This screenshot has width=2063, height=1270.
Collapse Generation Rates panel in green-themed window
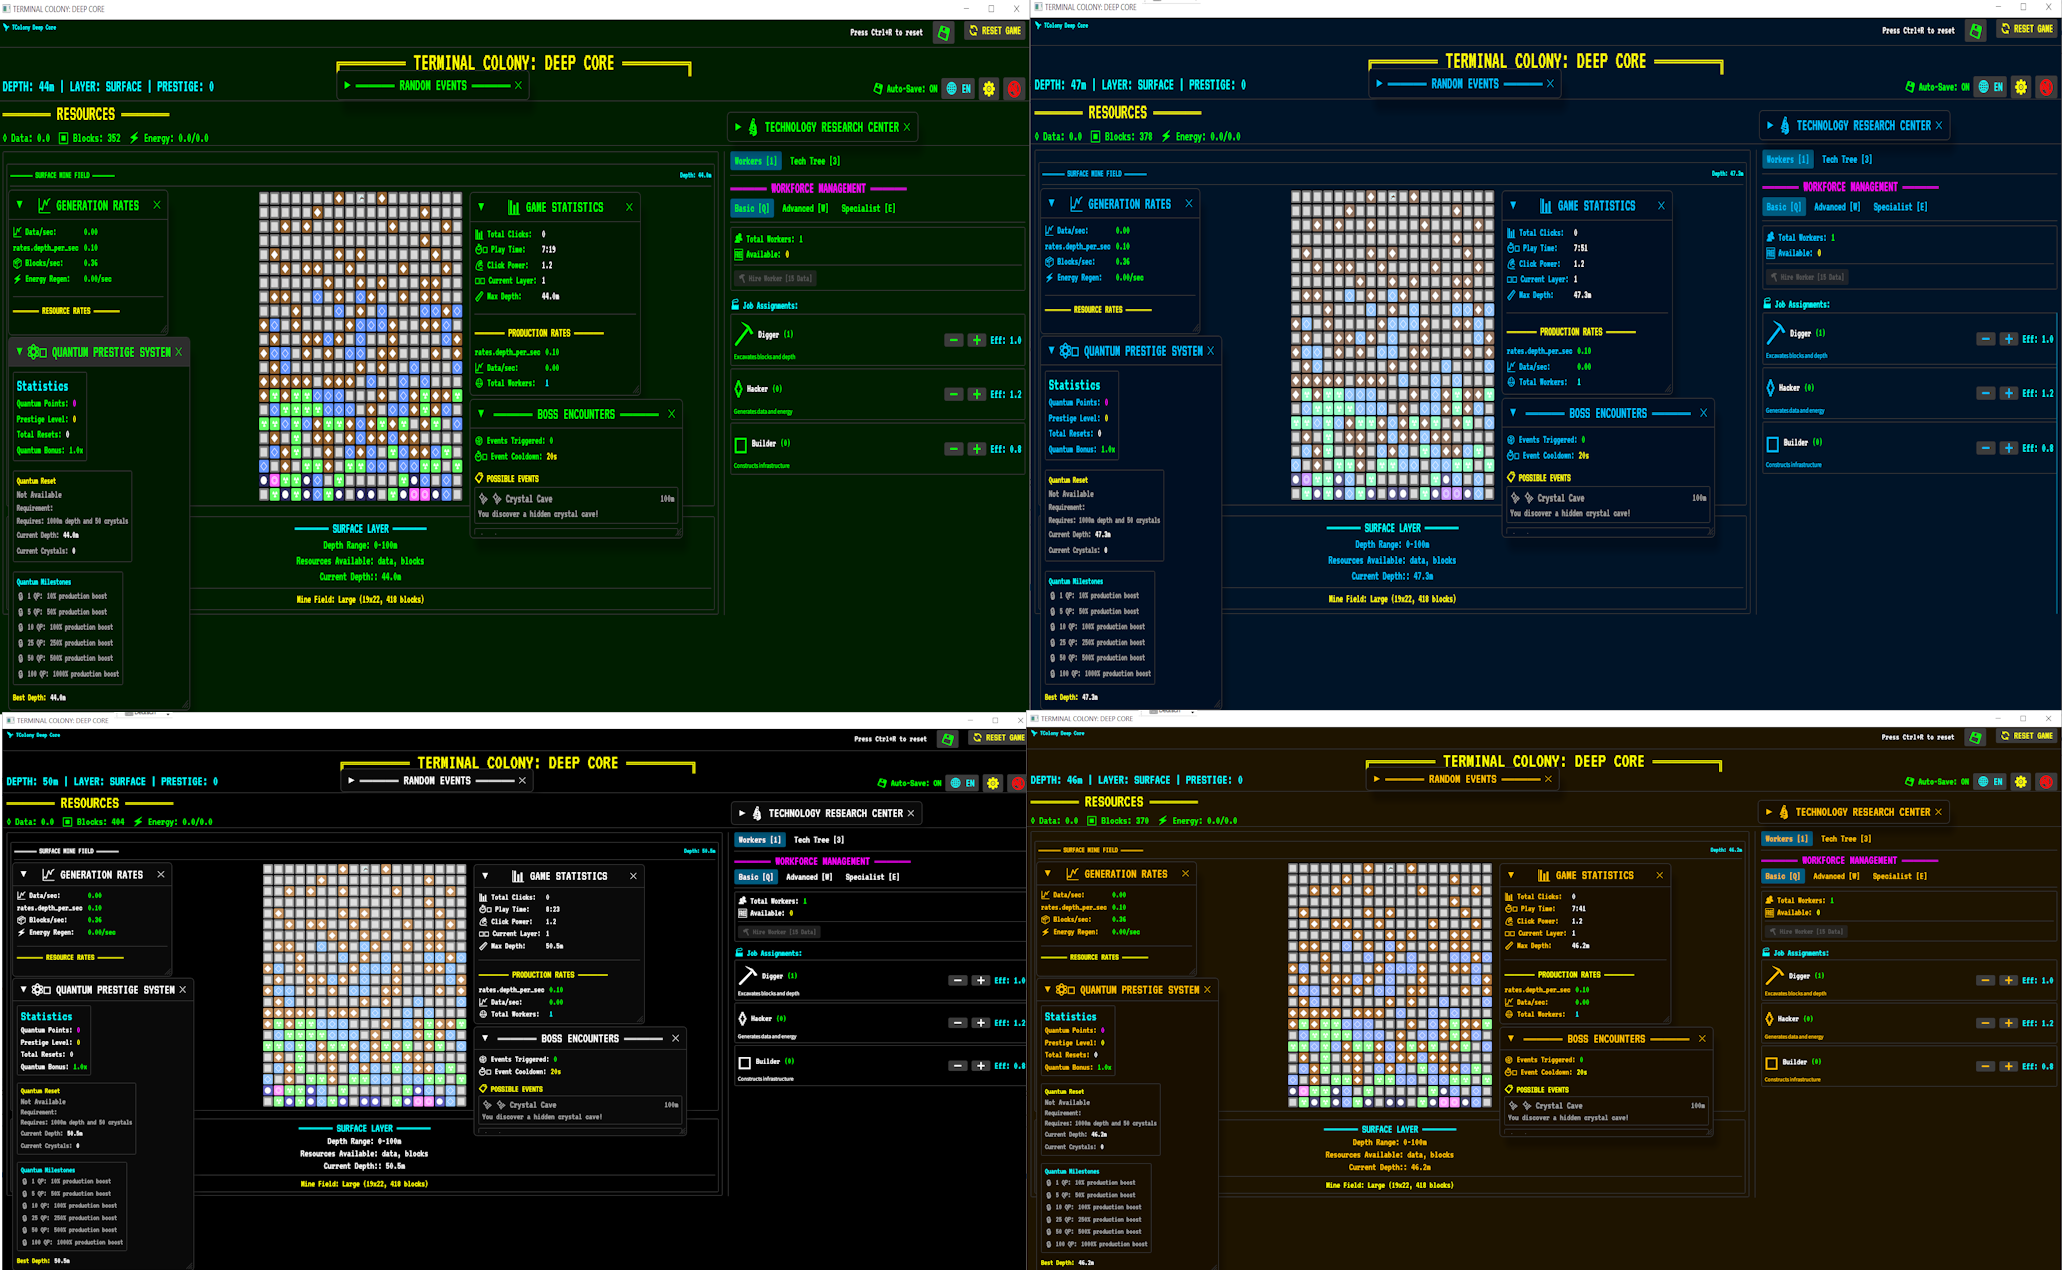[x=19, y=205]
